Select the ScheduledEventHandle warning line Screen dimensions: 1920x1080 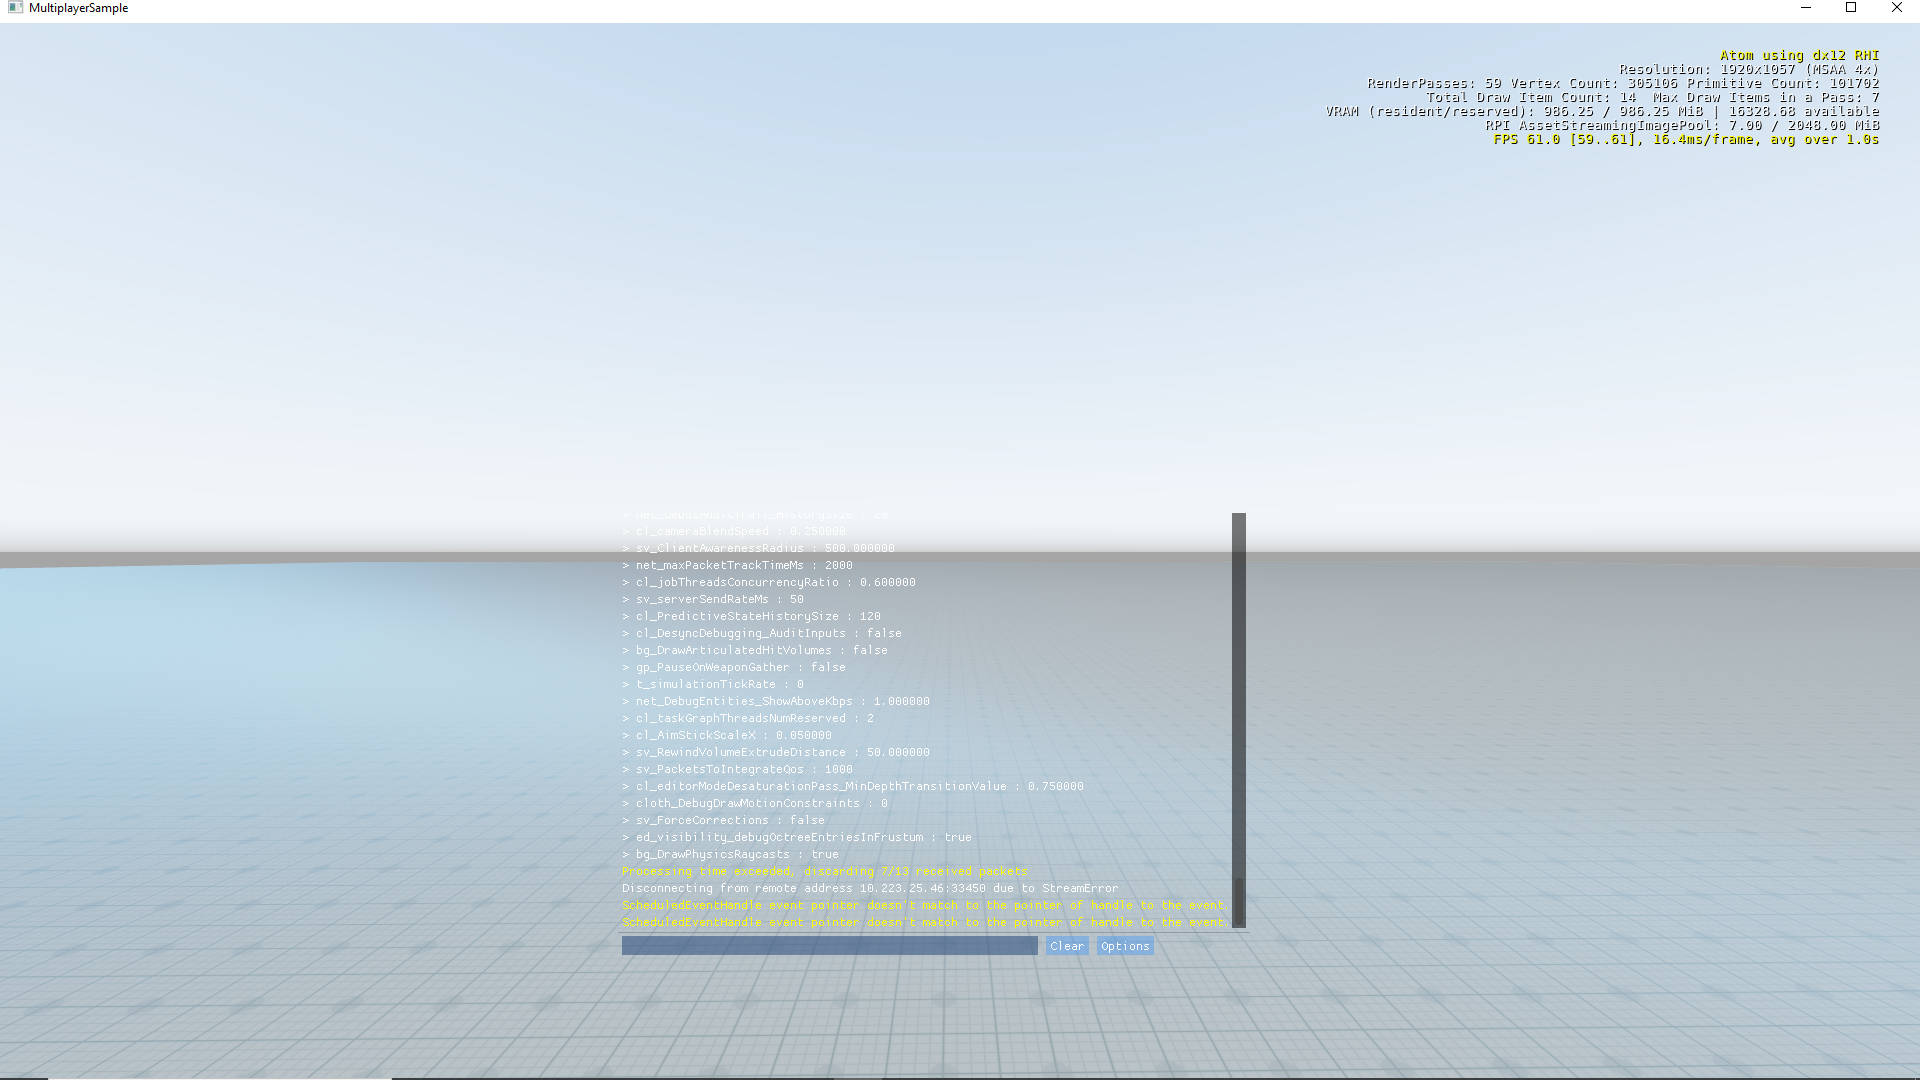(x=924, y=905)
